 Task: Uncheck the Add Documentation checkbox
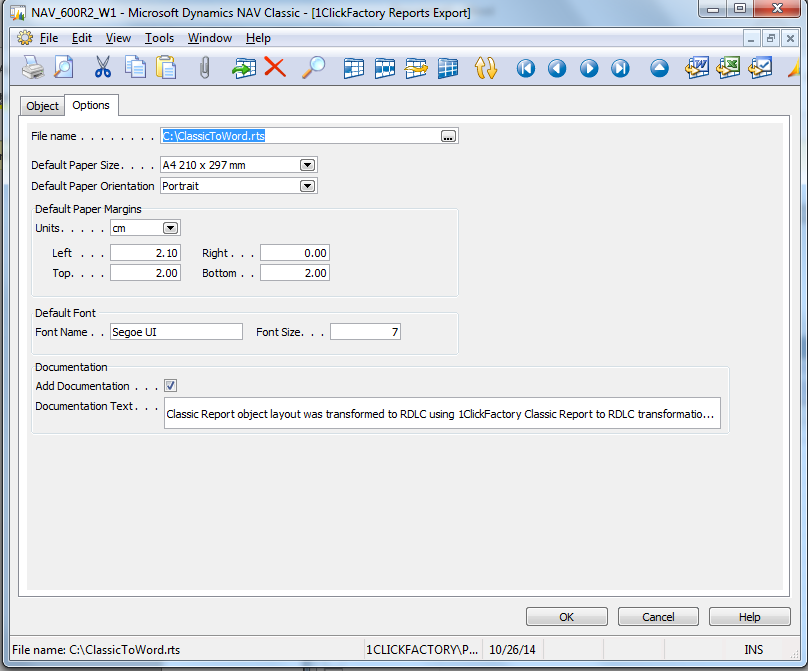[x=171, y=386]
